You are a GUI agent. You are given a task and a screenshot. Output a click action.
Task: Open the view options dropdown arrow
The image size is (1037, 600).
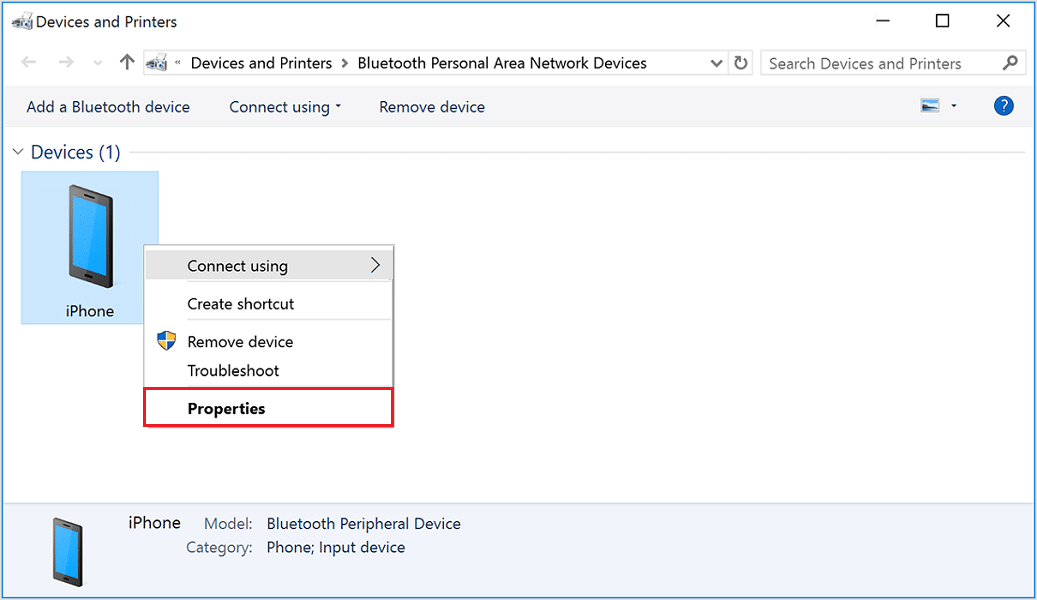(954, 106)
